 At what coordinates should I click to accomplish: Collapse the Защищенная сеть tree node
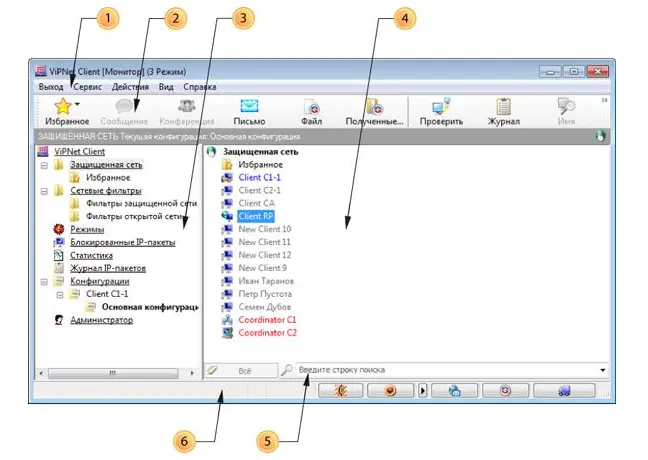[x=44, y=164]
